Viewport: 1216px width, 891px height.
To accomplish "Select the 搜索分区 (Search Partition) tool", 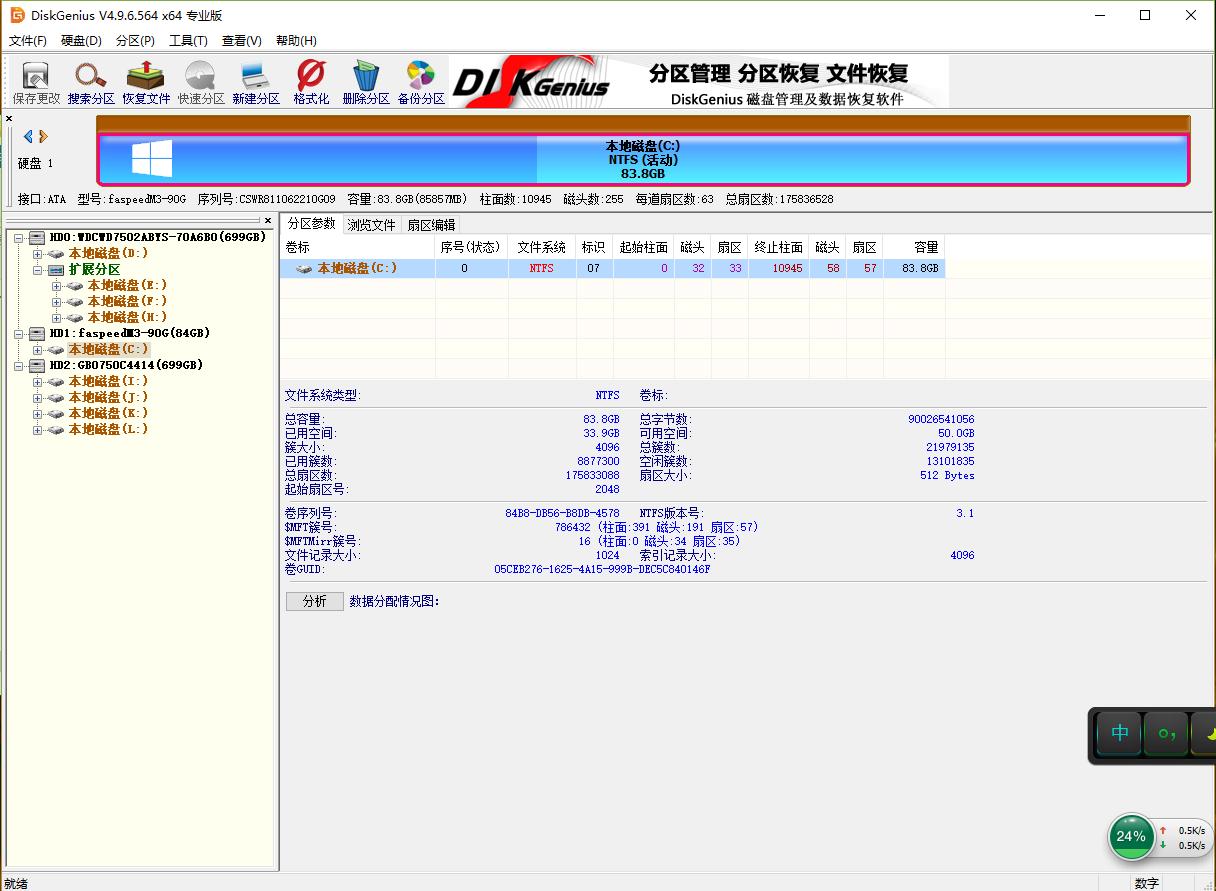I will point(91,81).
